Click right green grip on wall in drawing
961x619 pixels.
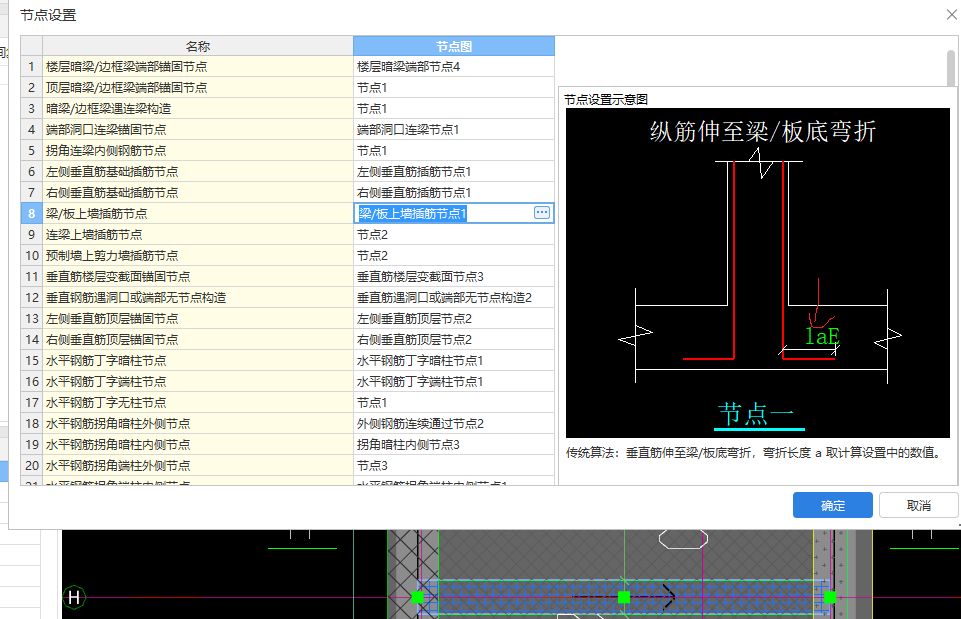(830, 597)
